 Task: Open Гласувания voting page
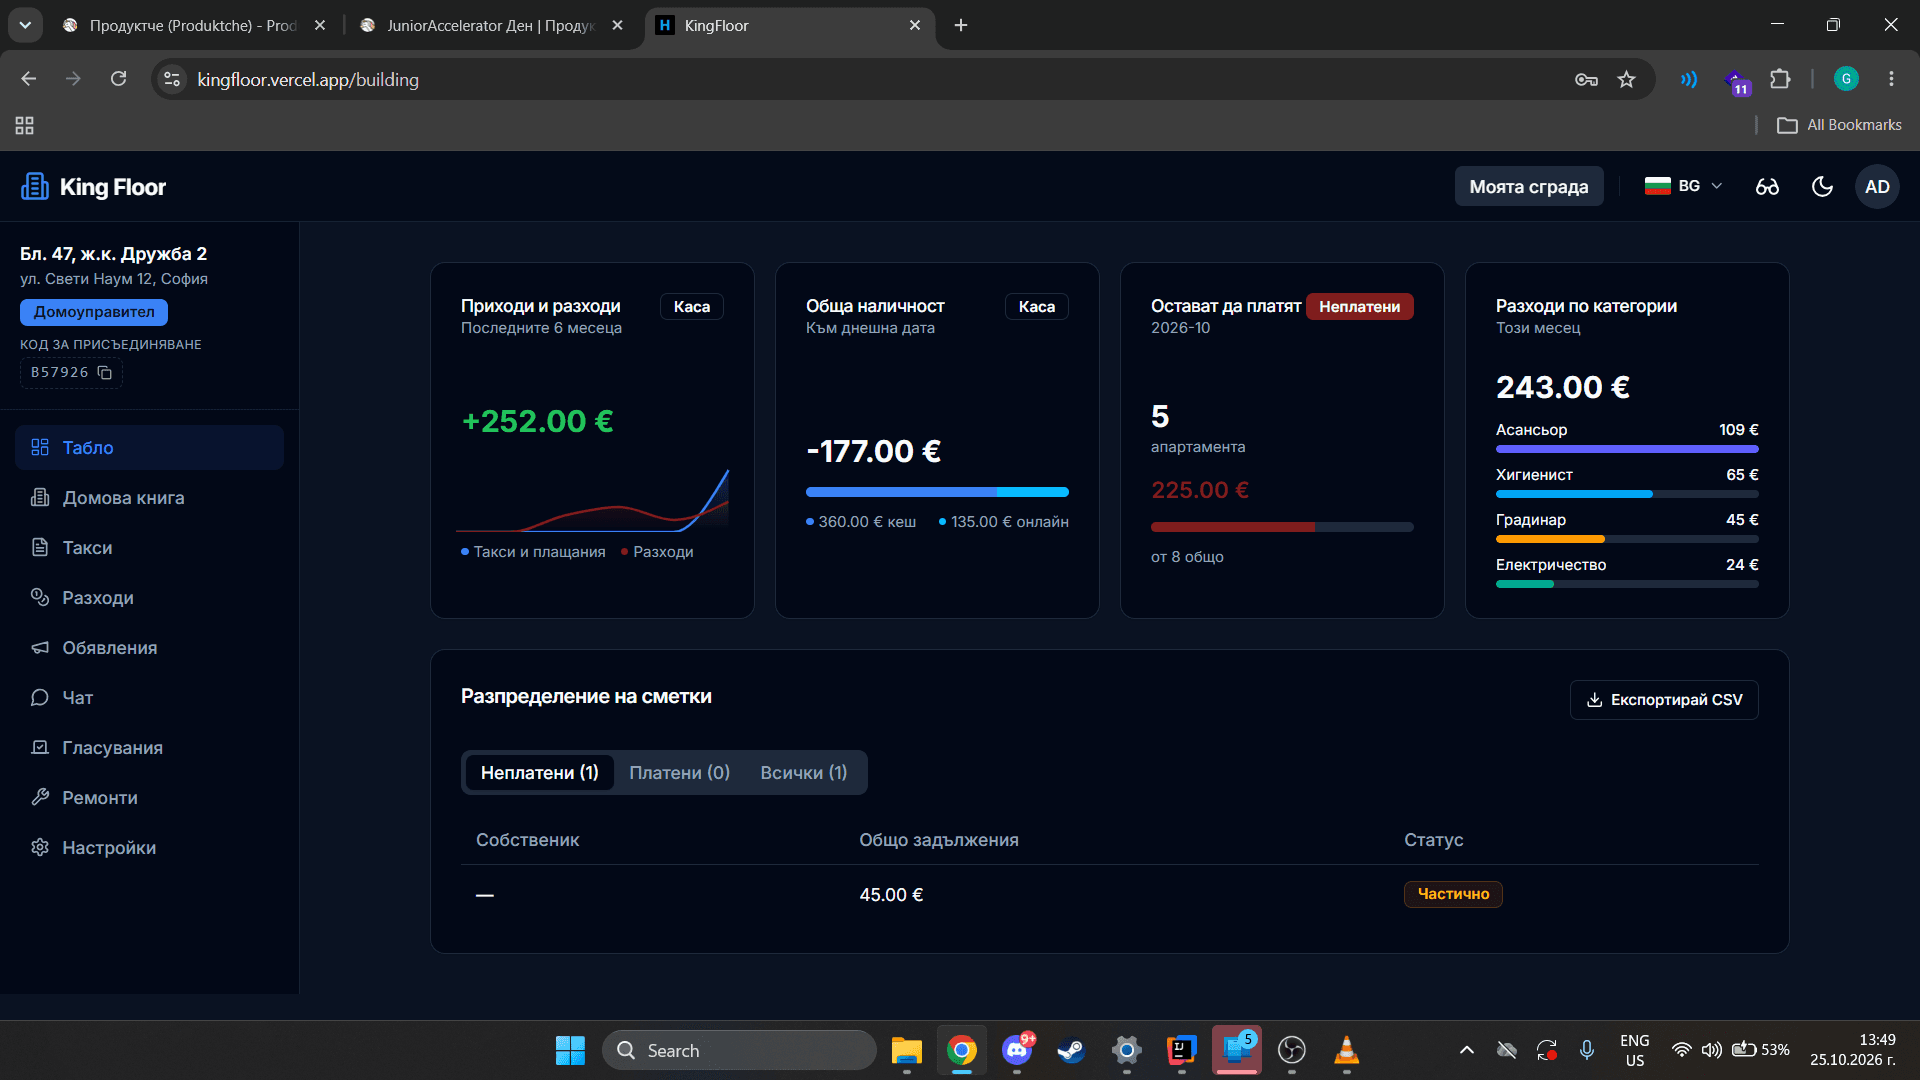[x=149, y=748]
